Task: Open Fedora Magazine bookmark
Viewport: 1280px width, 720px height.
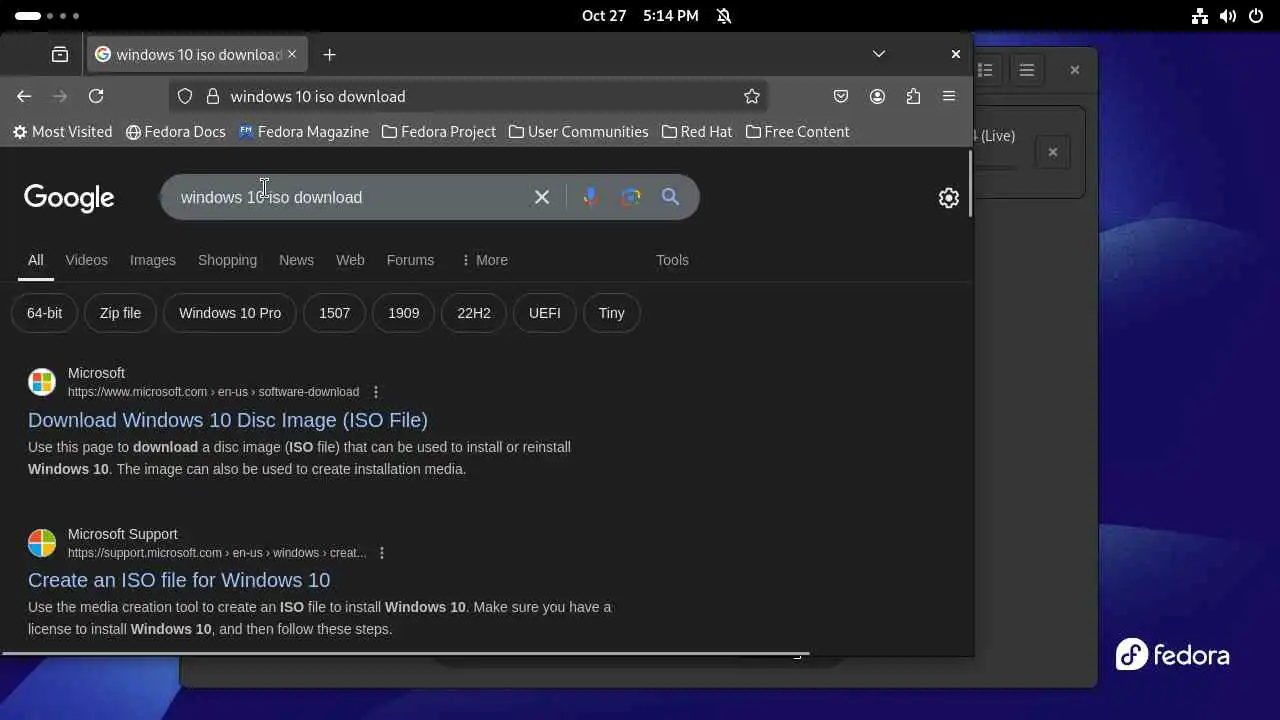Action: coord(303,132)
